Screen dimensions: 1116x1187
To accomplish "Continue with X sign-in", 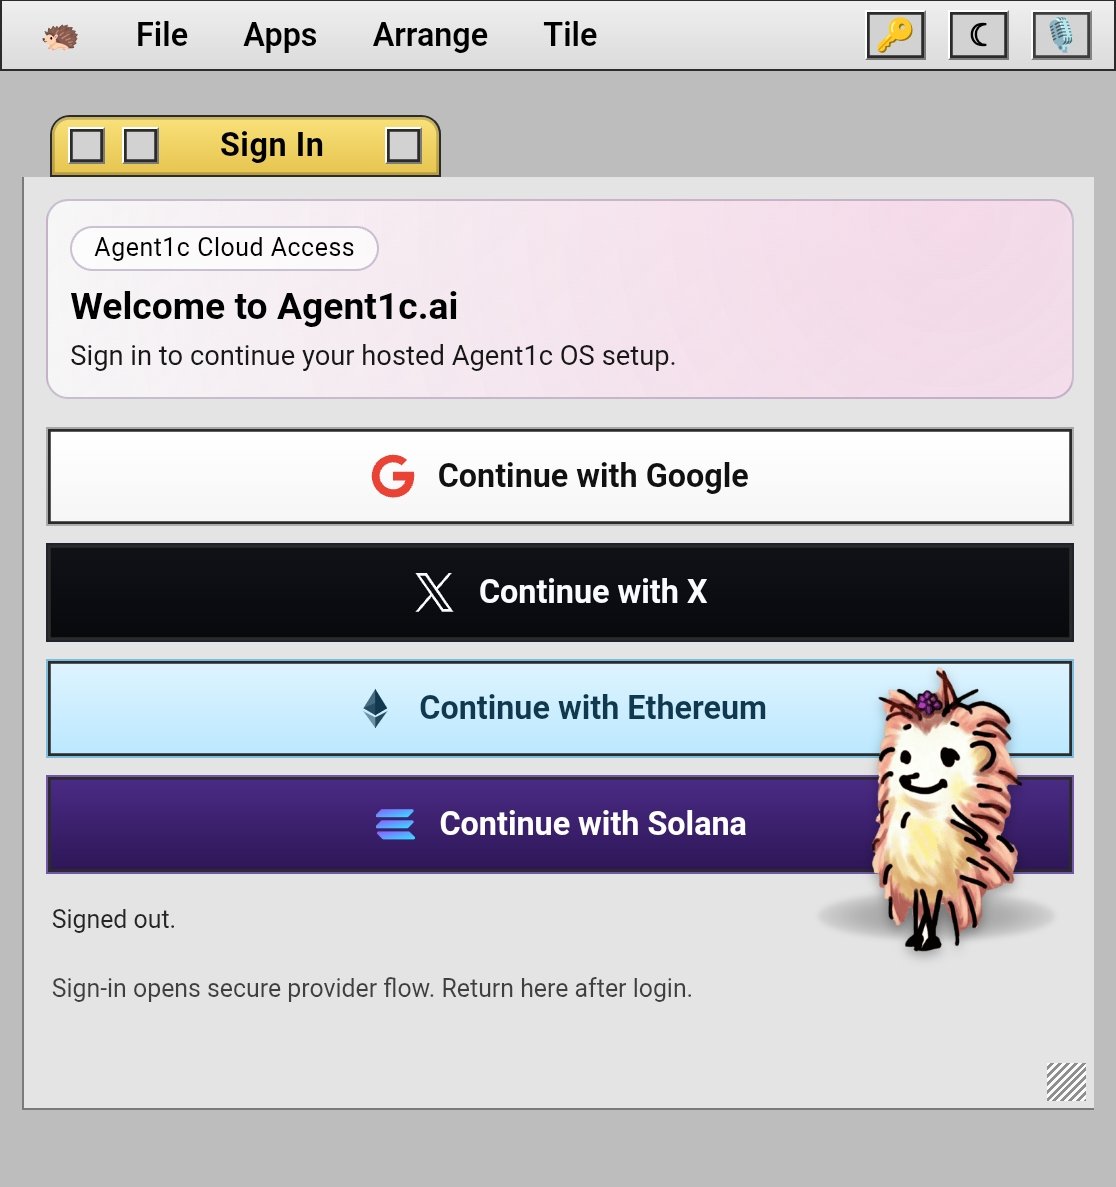I will [x=560, y=592].
